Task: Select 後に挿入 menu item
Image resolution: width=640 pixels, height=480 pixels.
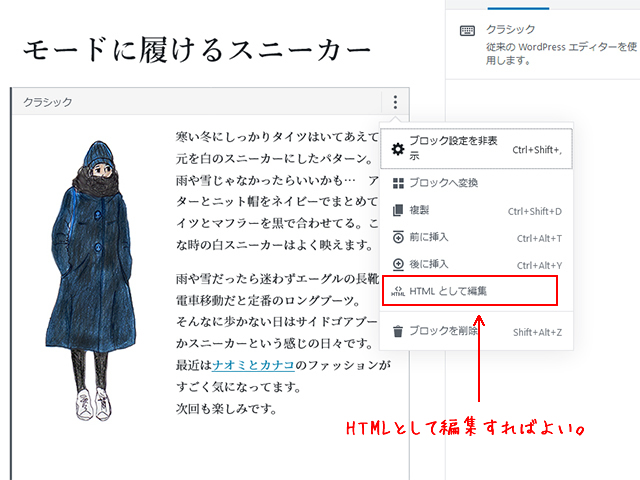Action: pos(476,264)
